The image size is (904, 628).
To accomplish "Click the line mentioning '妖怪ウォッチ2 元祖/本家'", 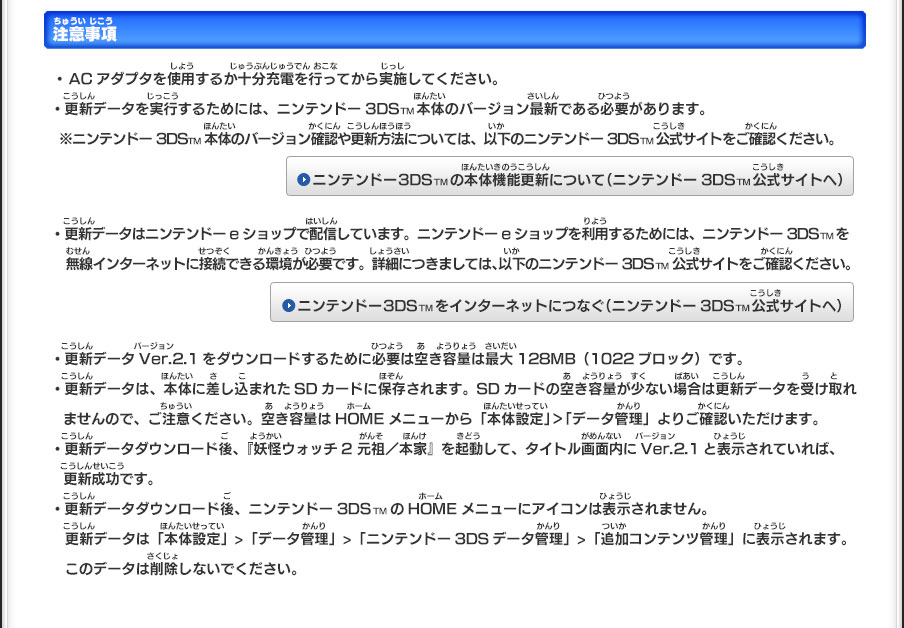I will tap(446, 449).
